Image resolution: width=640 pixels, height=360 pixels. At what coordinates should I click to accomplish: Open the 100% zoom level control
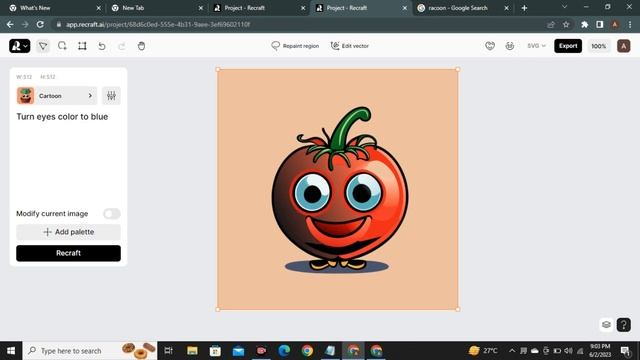[599, 46]
